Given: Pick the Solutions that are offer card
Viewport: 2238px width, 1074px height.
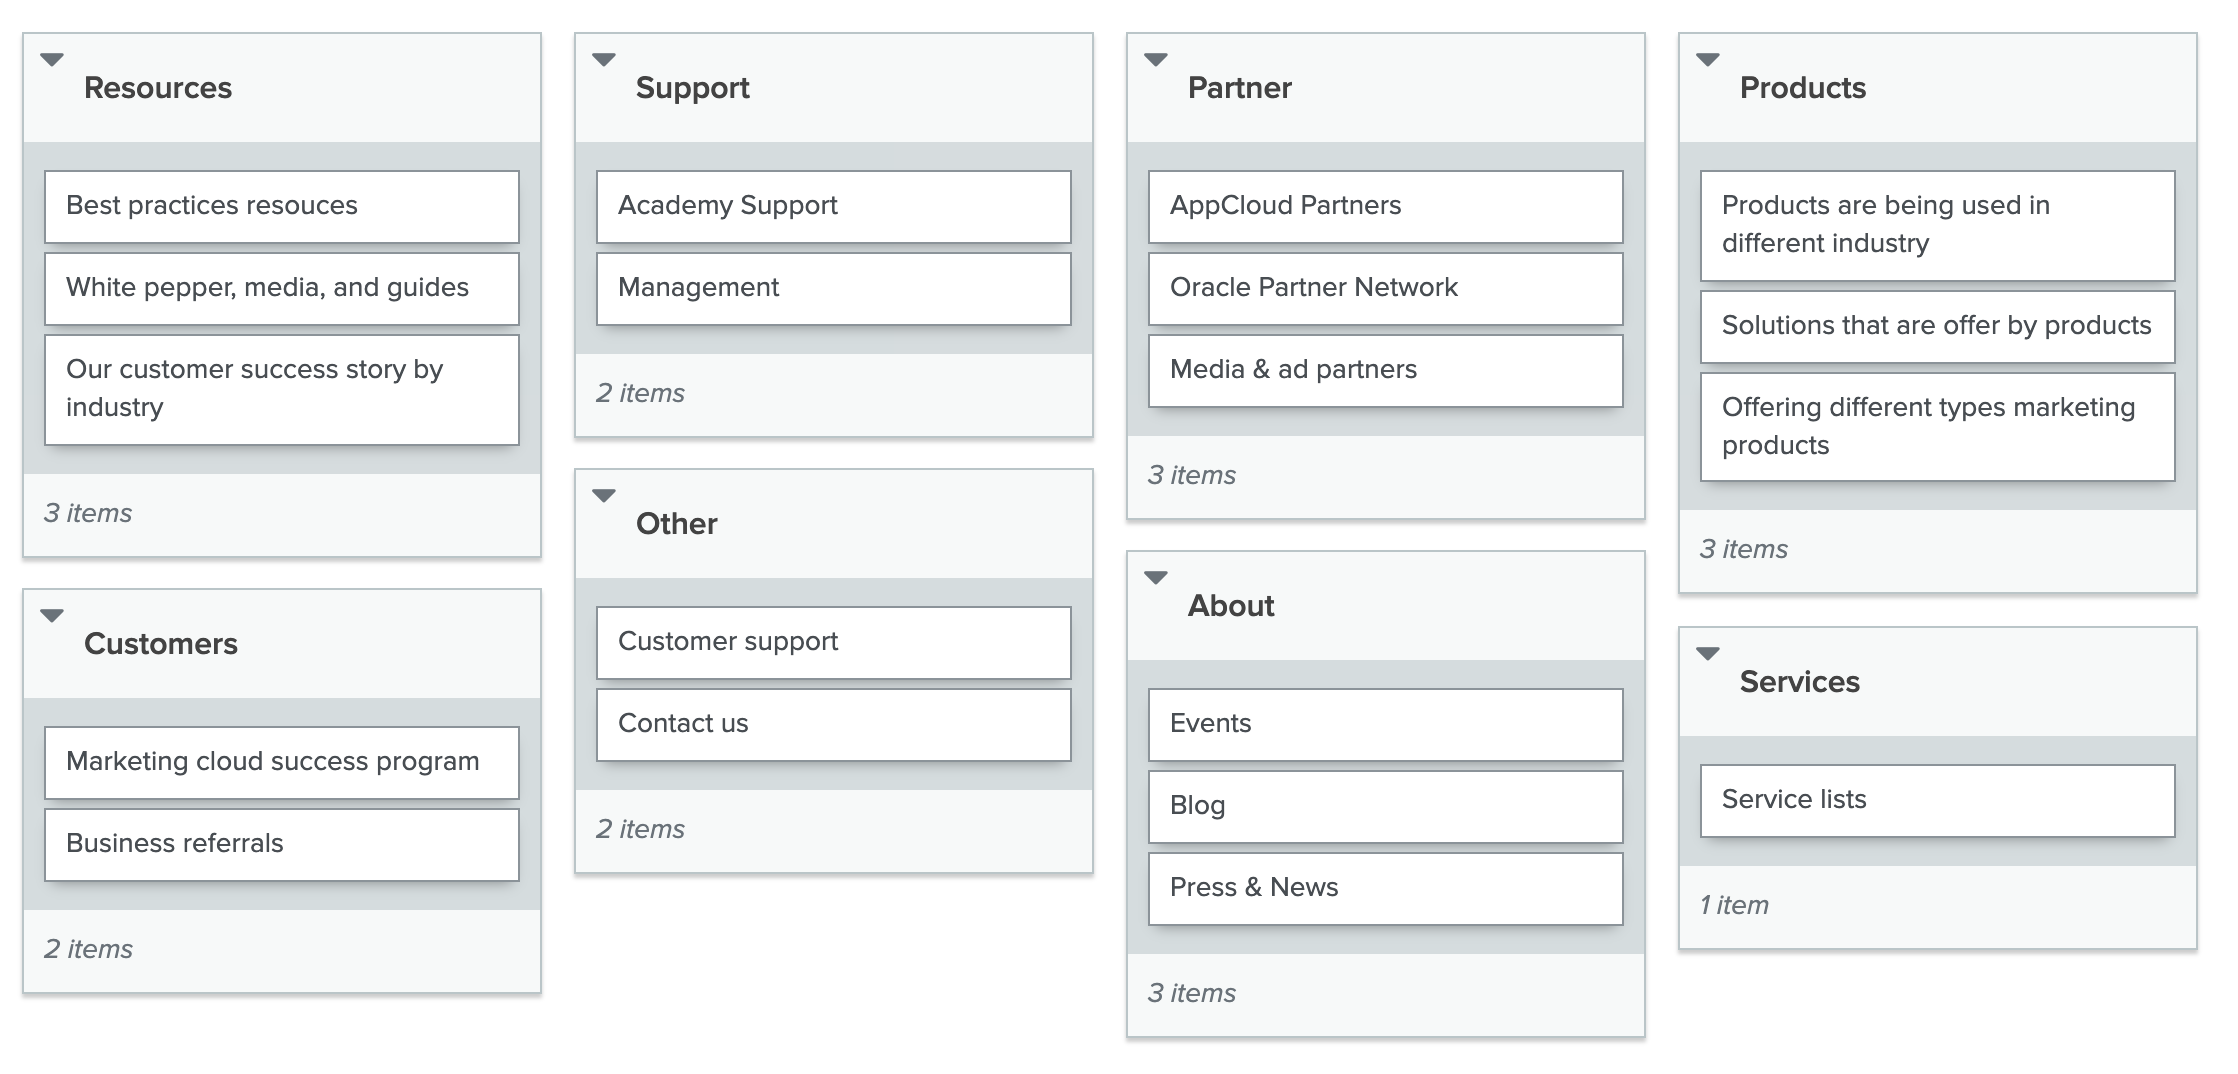Looking at the screenshot, I should [1937, 326].
